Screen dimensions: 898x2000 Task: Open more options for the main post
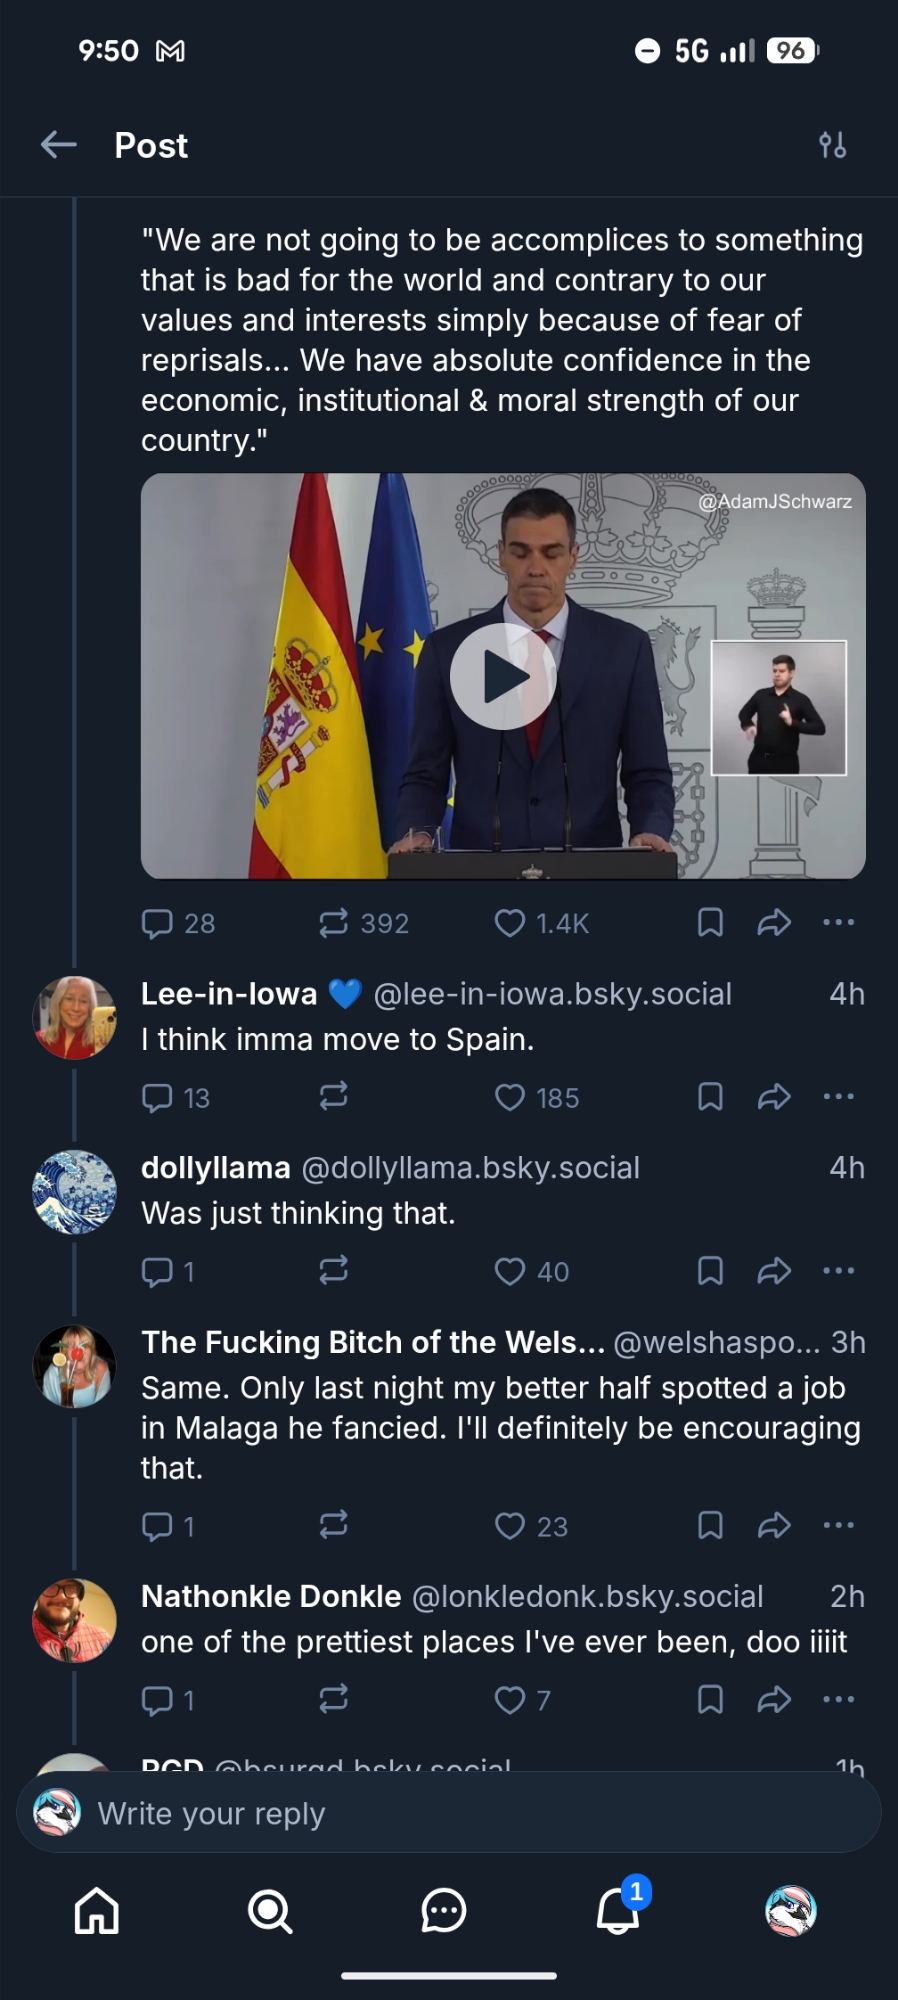point(838,923)
